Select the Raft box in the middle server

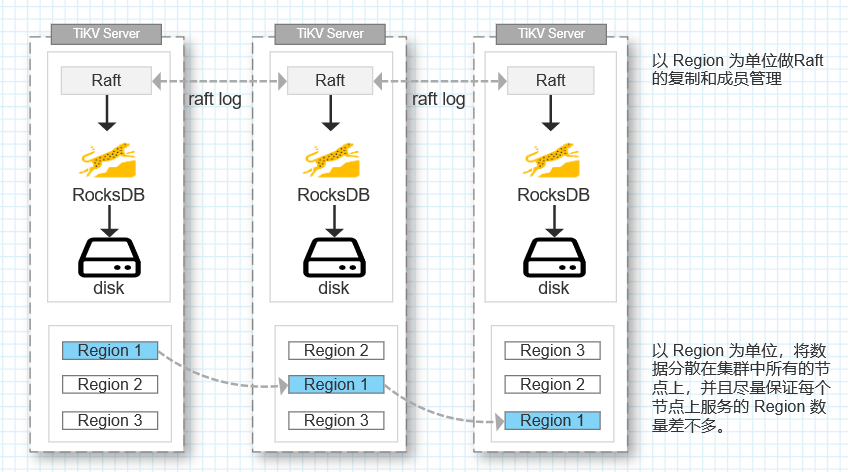(x=330, y=81)
